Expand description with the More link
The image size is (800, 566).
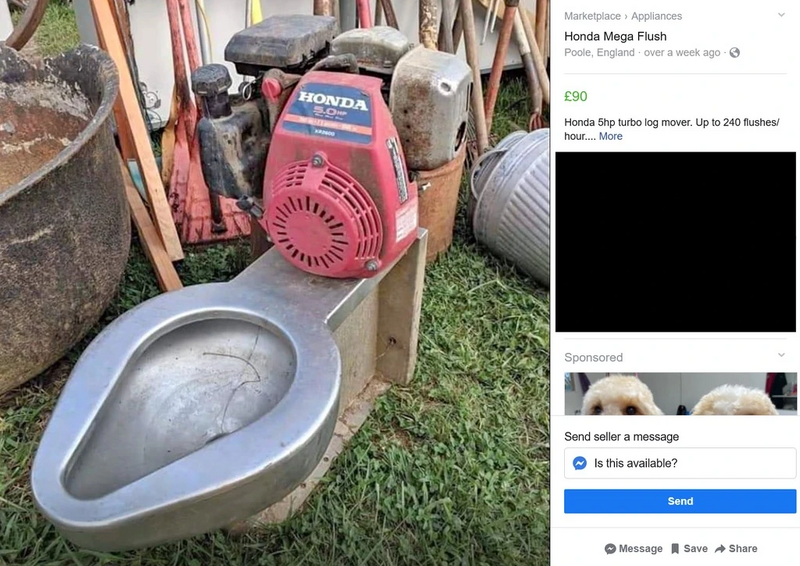click(610, 136)
